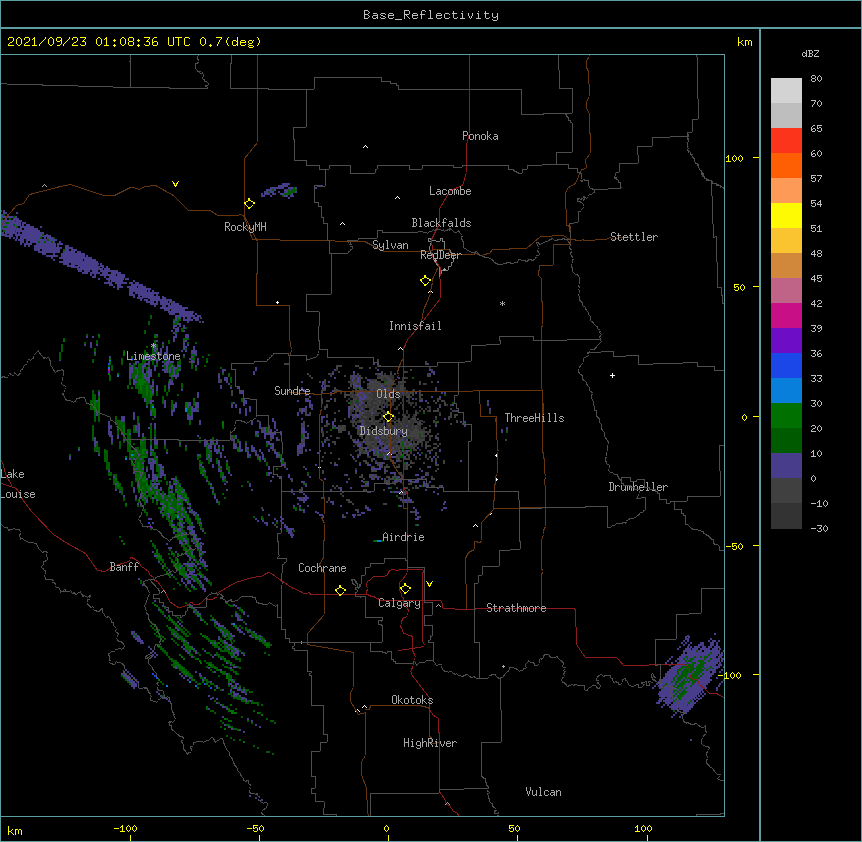The height and width of the screenshot is (842, 862).
Task: Click the 100 tick label on right km axis
Action: tap(734, 158)
